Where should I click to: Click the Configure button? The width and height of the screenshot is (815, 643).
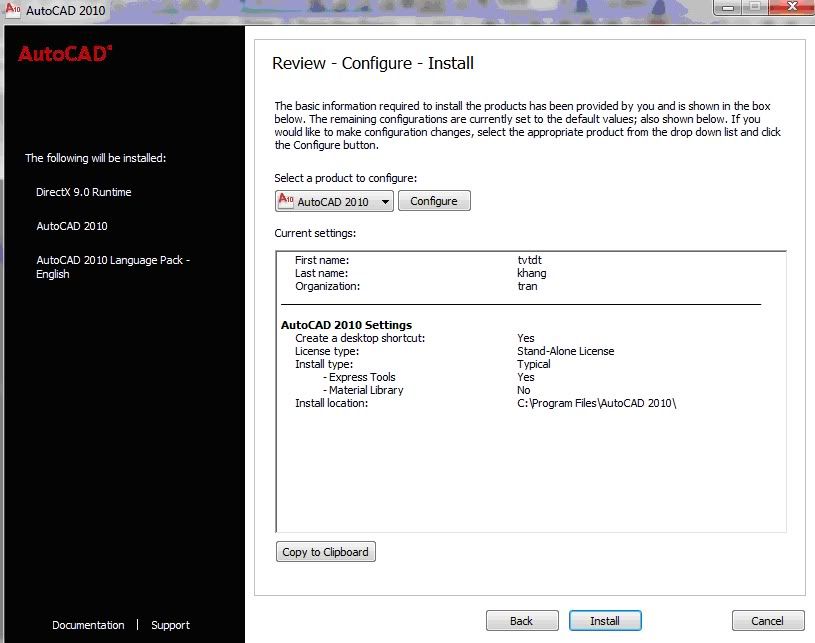click(x=434, y=201)
